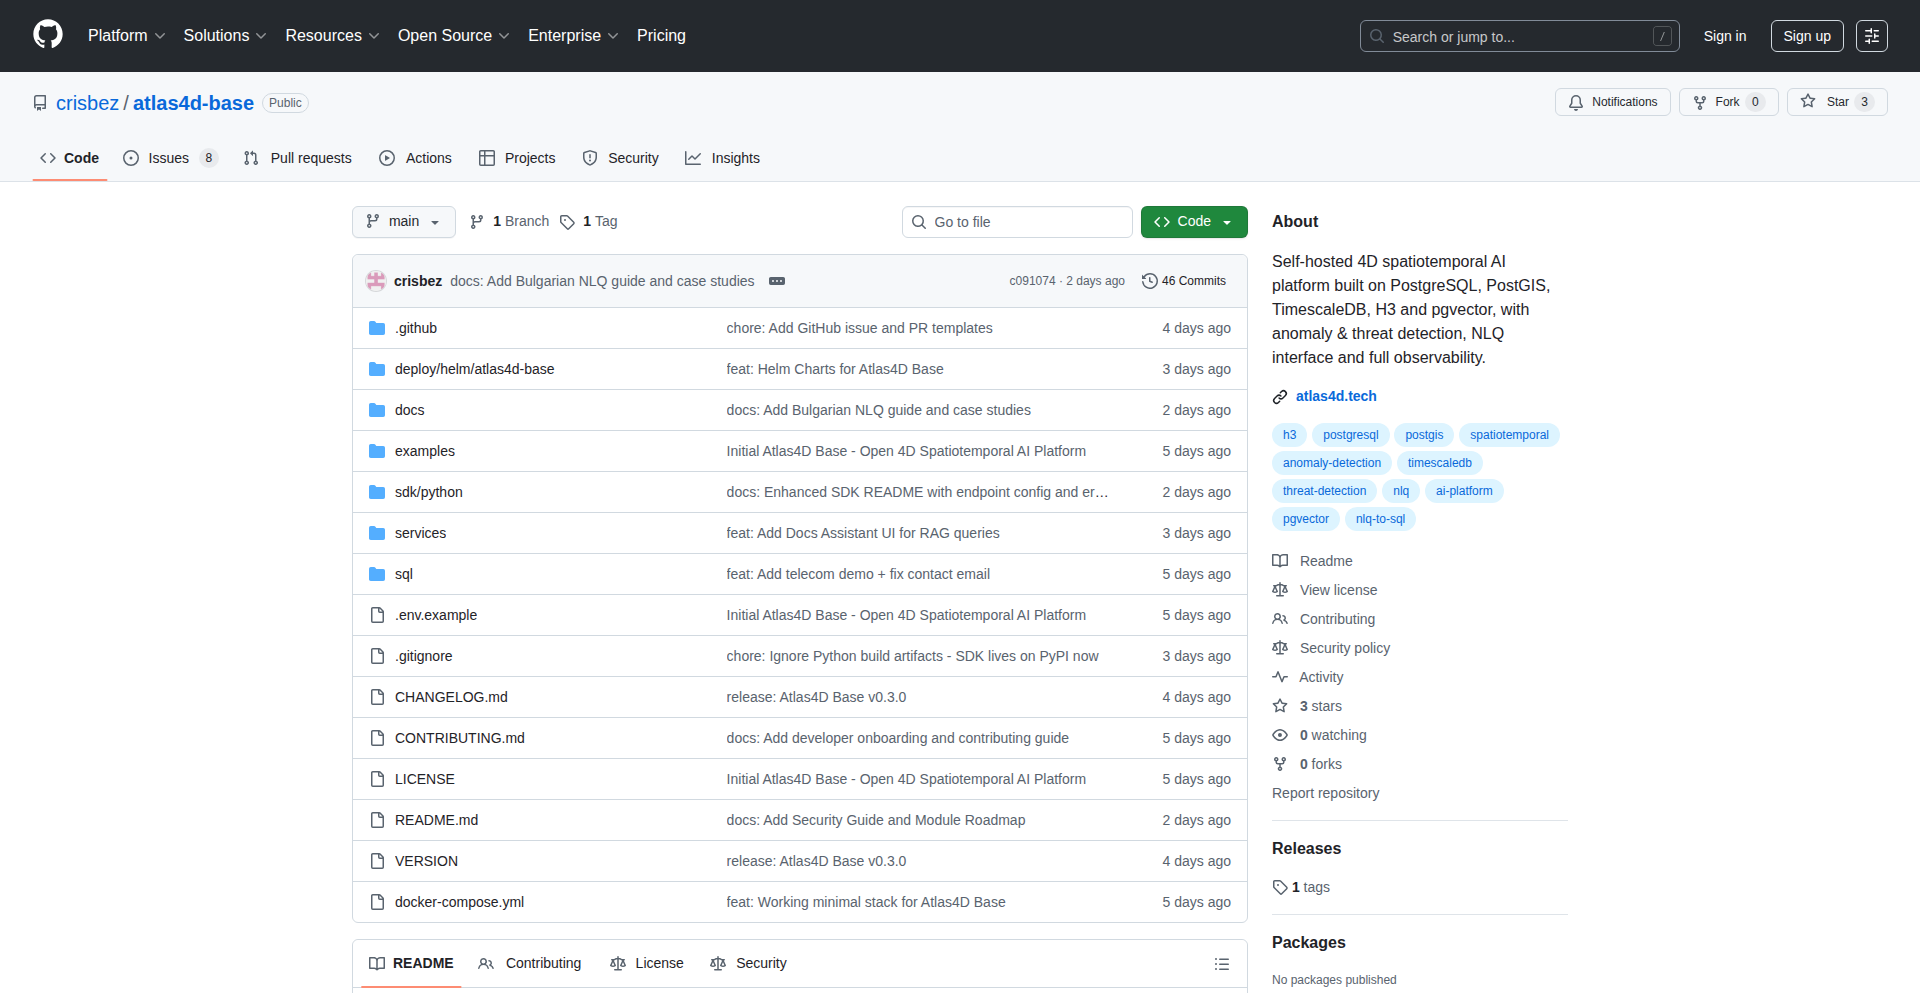The image size is (1920, 993).
Task: Open the README outline list icon
Action: coord(1222,964)
